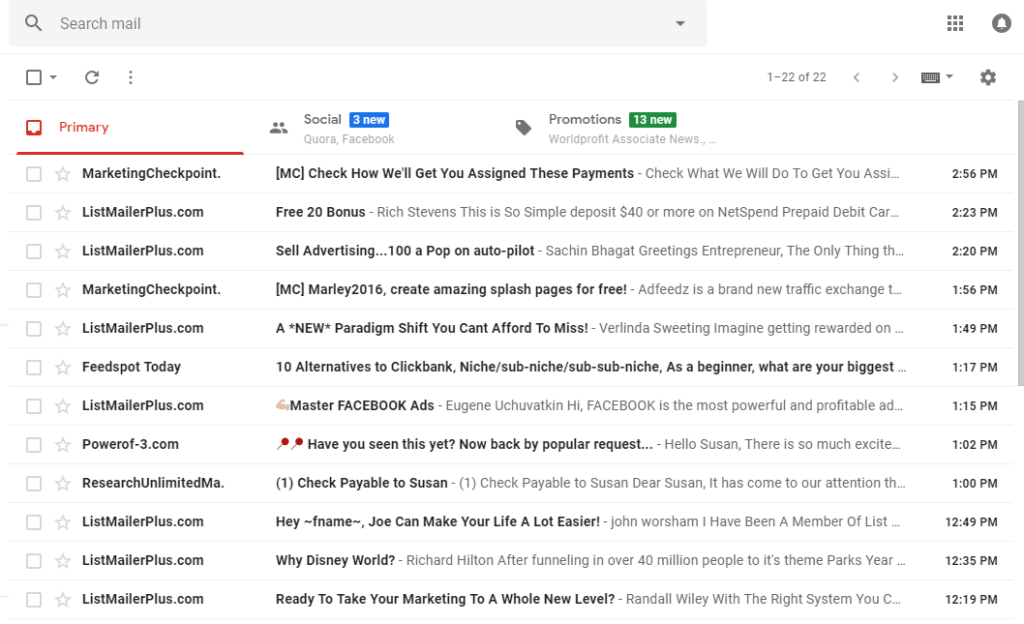Open the Why Disney World email

point(511,561)
